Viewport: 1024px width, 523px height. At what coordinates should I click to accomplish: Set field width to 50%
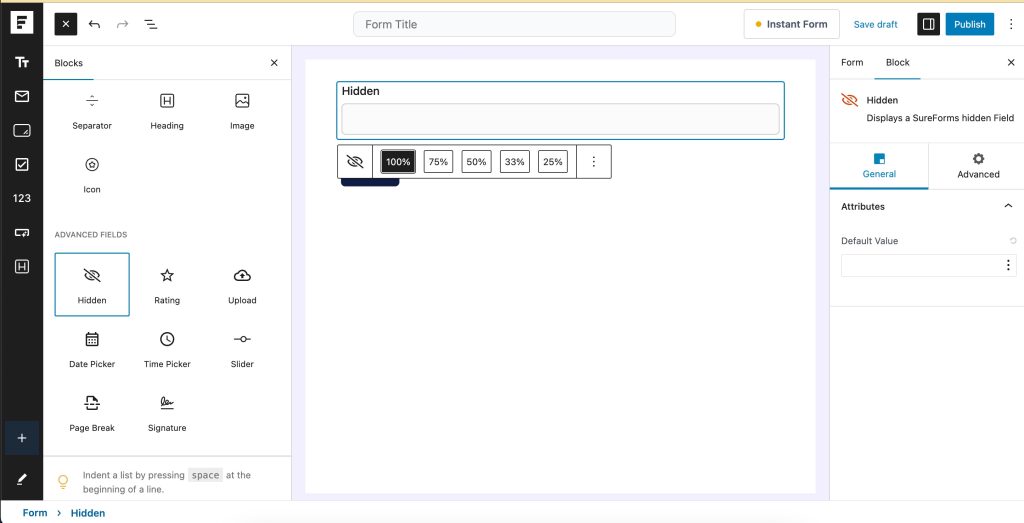[476, 162]
